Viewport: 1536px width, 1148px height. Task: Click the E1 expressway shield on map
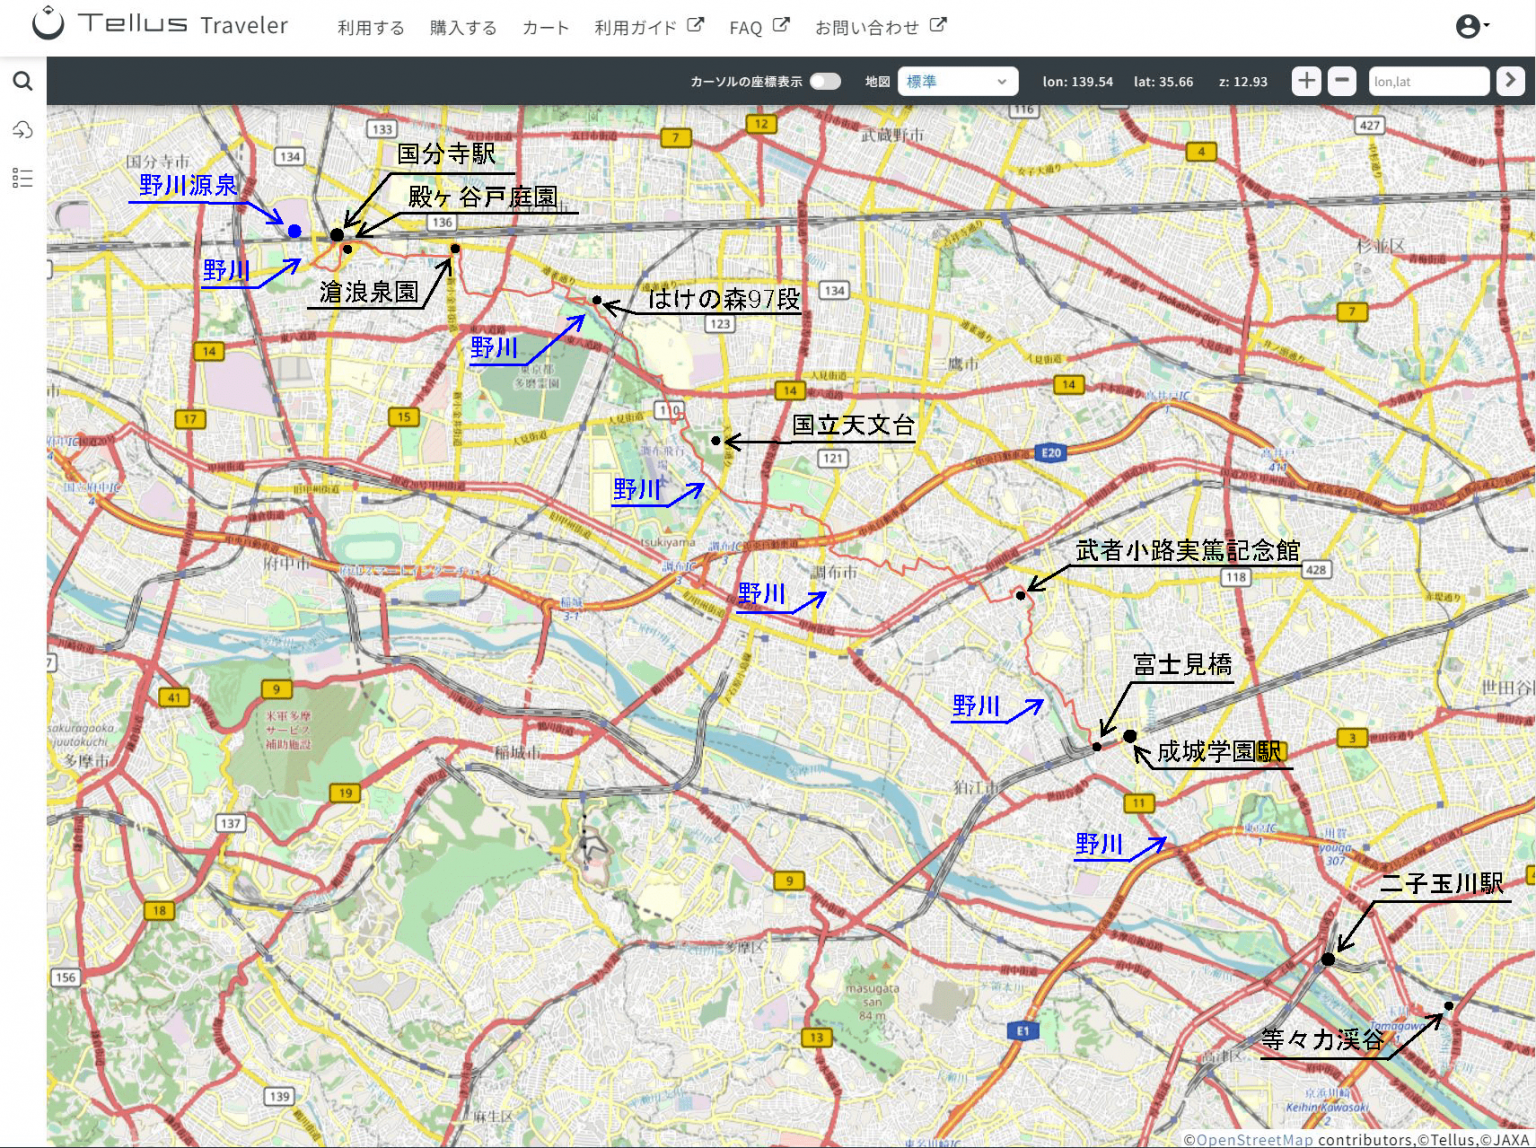[1022, 1031]
